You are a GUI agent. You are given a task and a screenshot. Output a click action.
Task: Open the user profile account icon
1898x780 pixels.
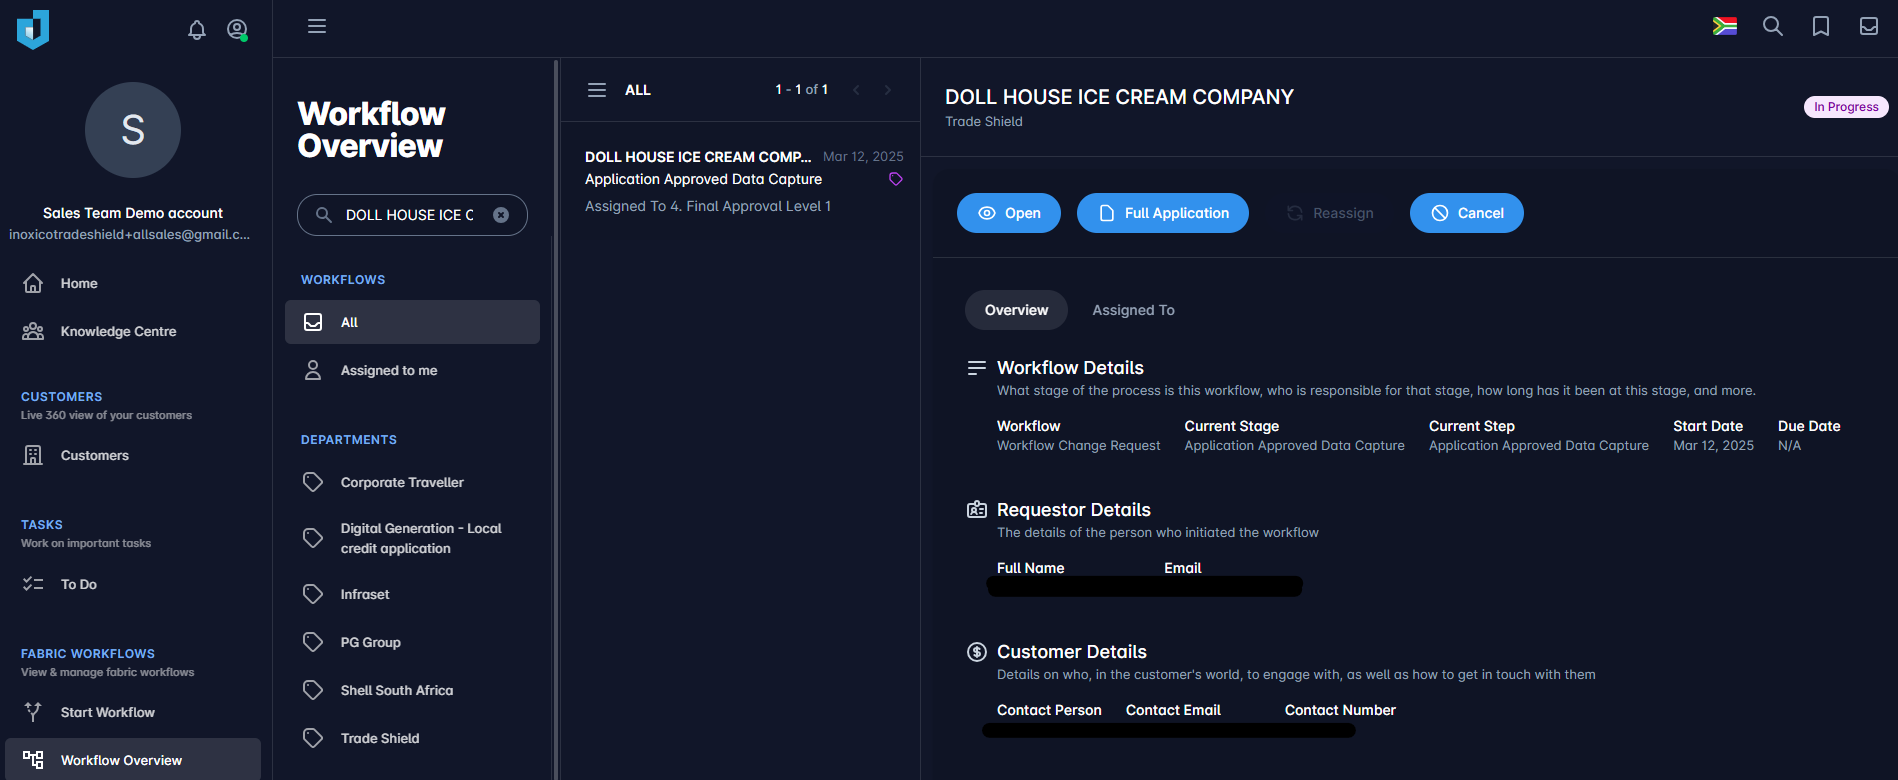237,30
